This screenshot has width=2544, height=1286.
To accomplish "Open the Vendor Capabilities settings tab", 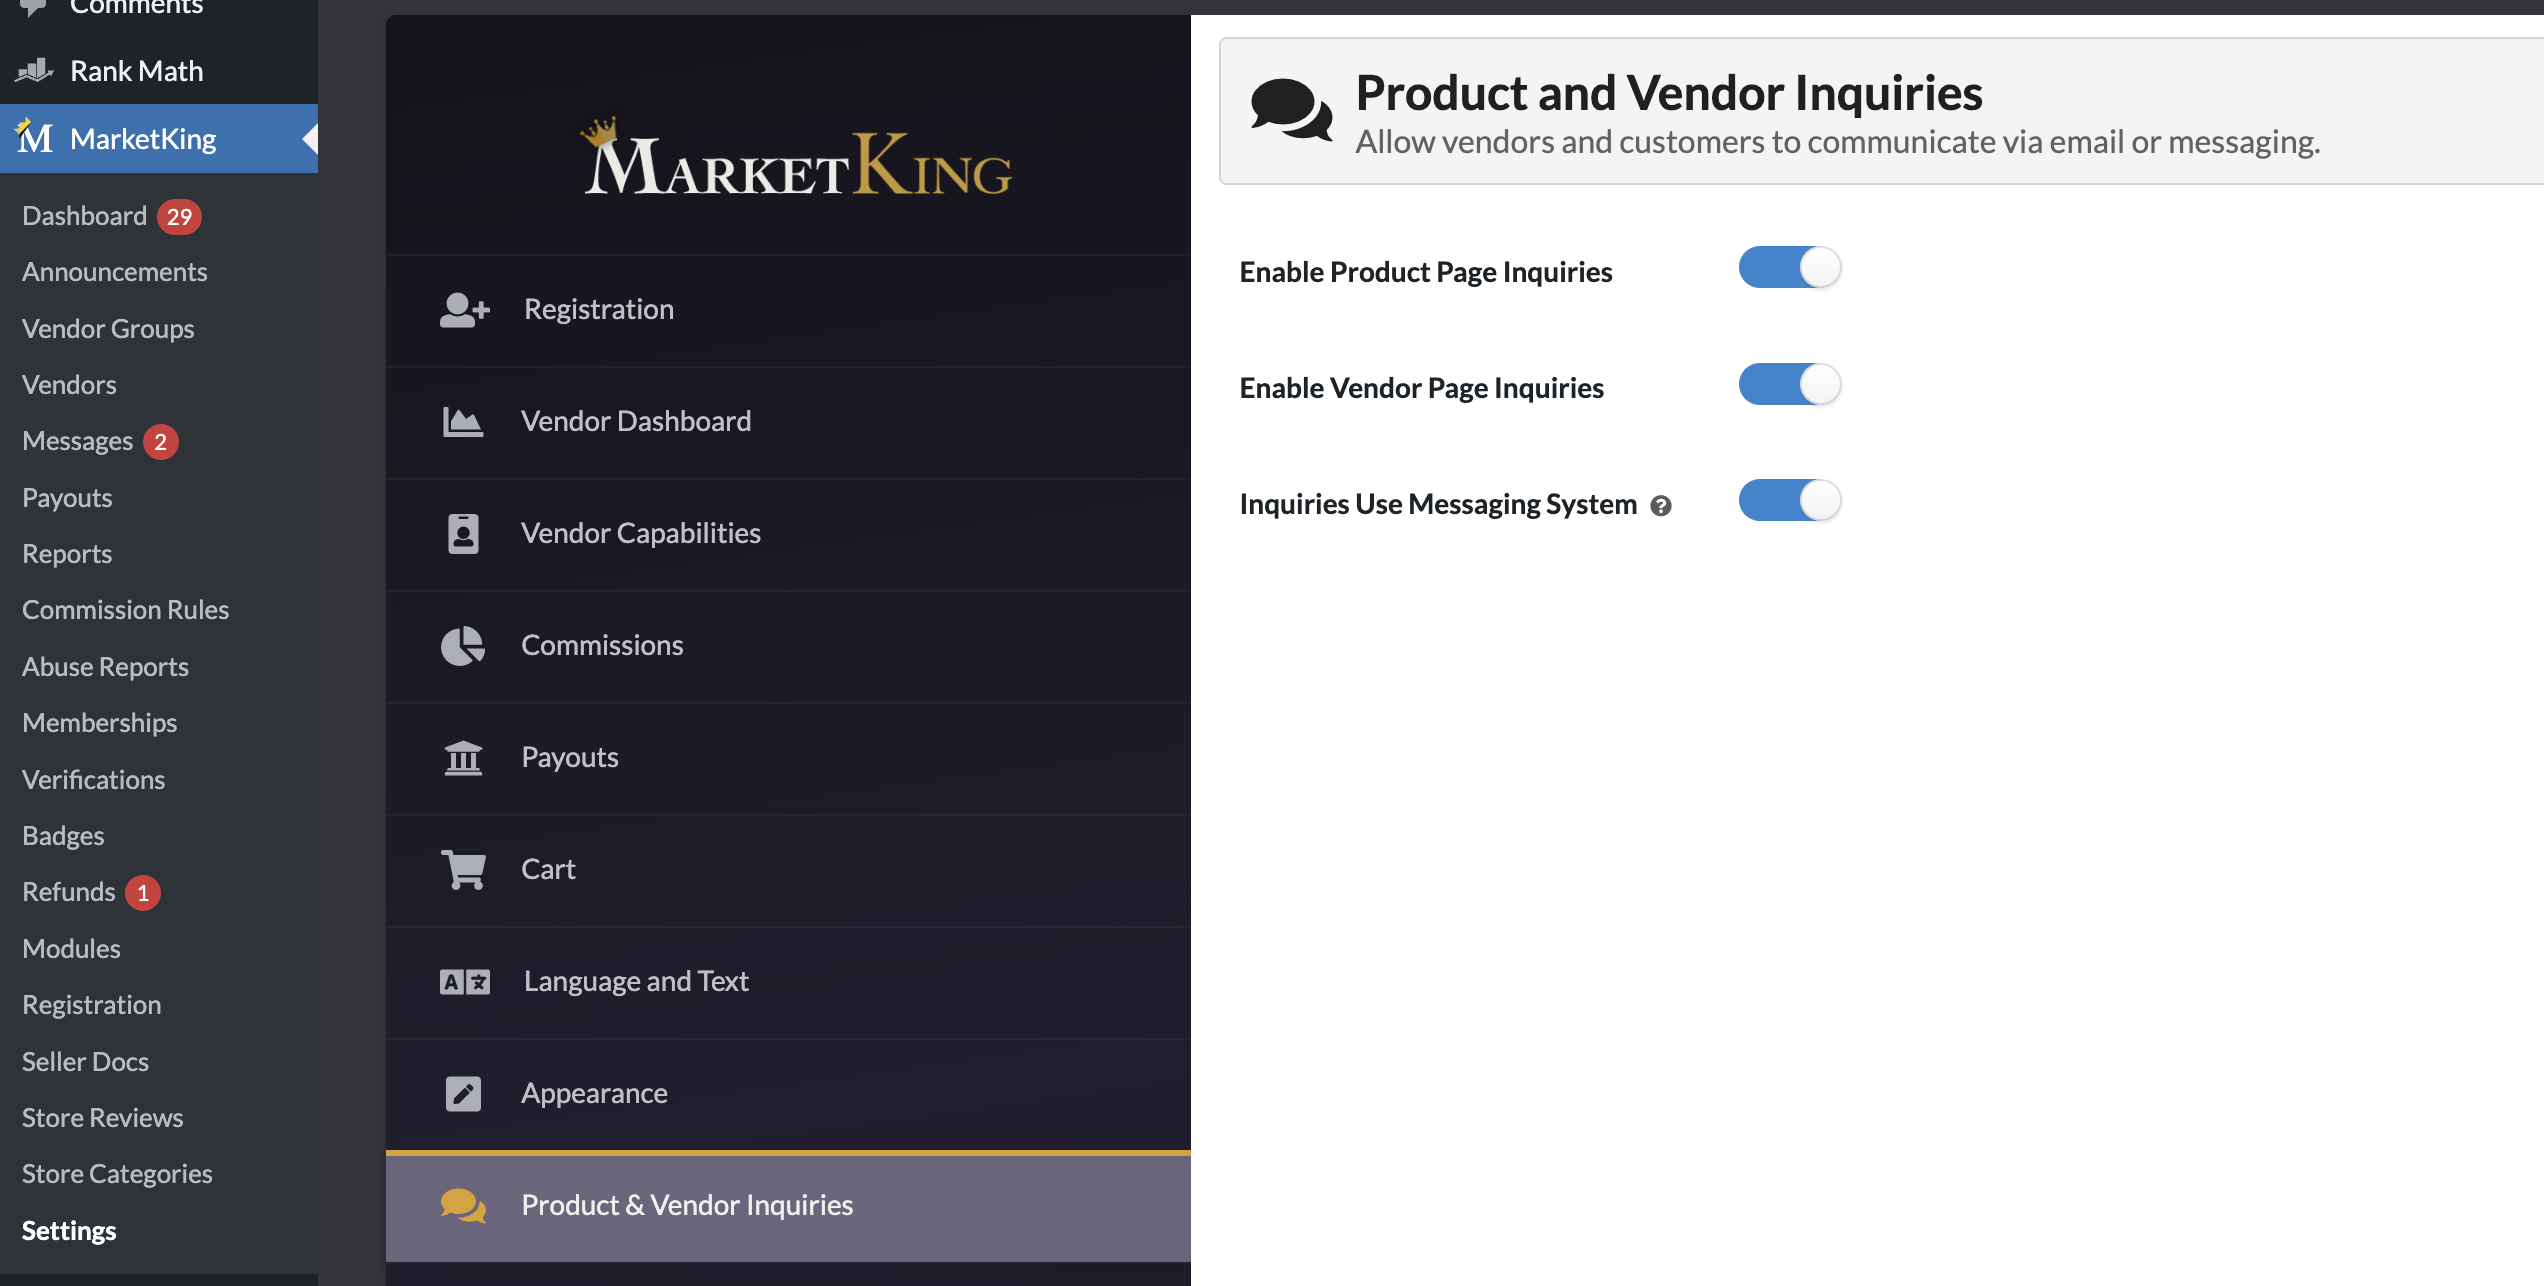I will click(788, 534).
